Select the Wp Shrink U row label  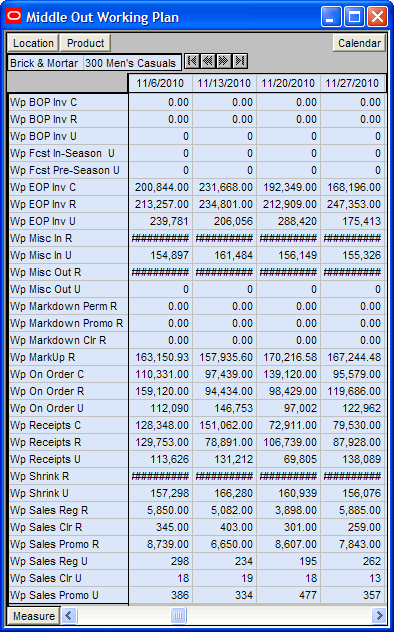click(68, 493)
